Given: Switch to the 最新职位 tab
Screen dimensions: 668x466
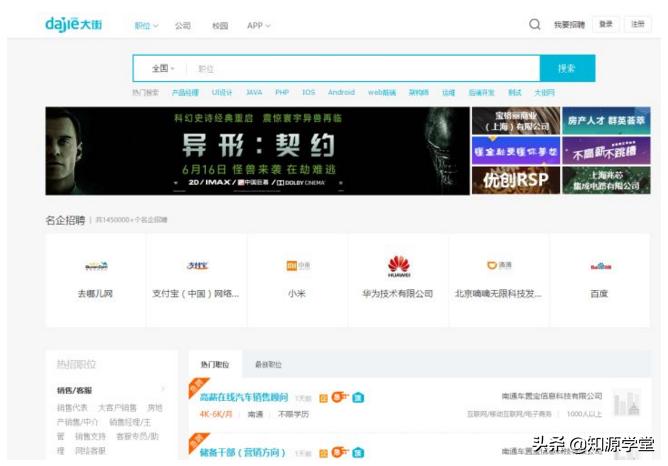Looking at the screenshot, I should 268,364.
